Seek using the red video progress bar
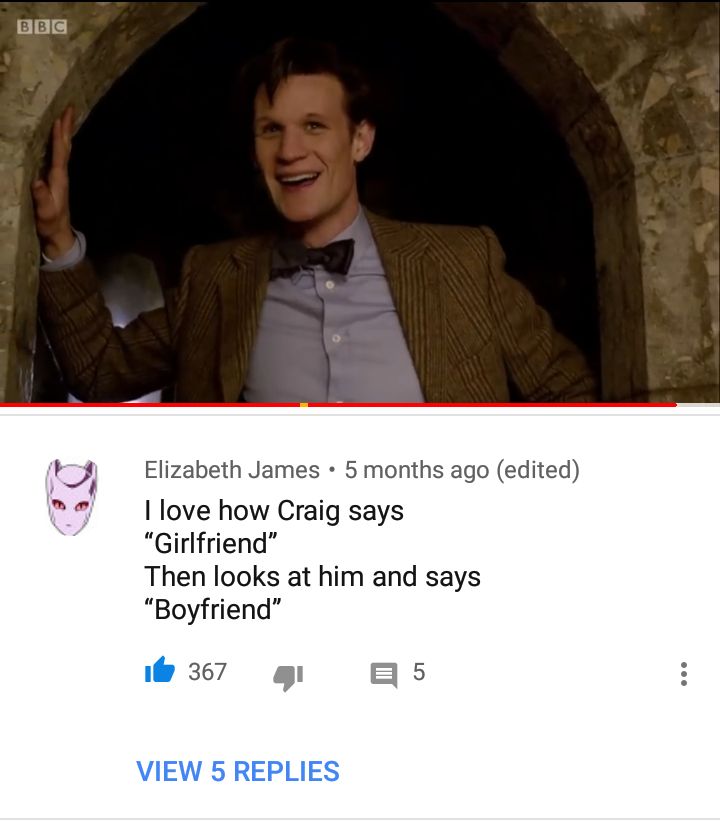The image size is (720, 821). click(338, 404)
